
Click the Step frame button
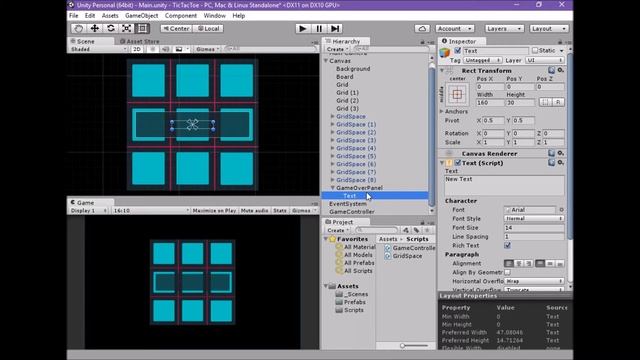pyautogui.click(x=335, y=29)
